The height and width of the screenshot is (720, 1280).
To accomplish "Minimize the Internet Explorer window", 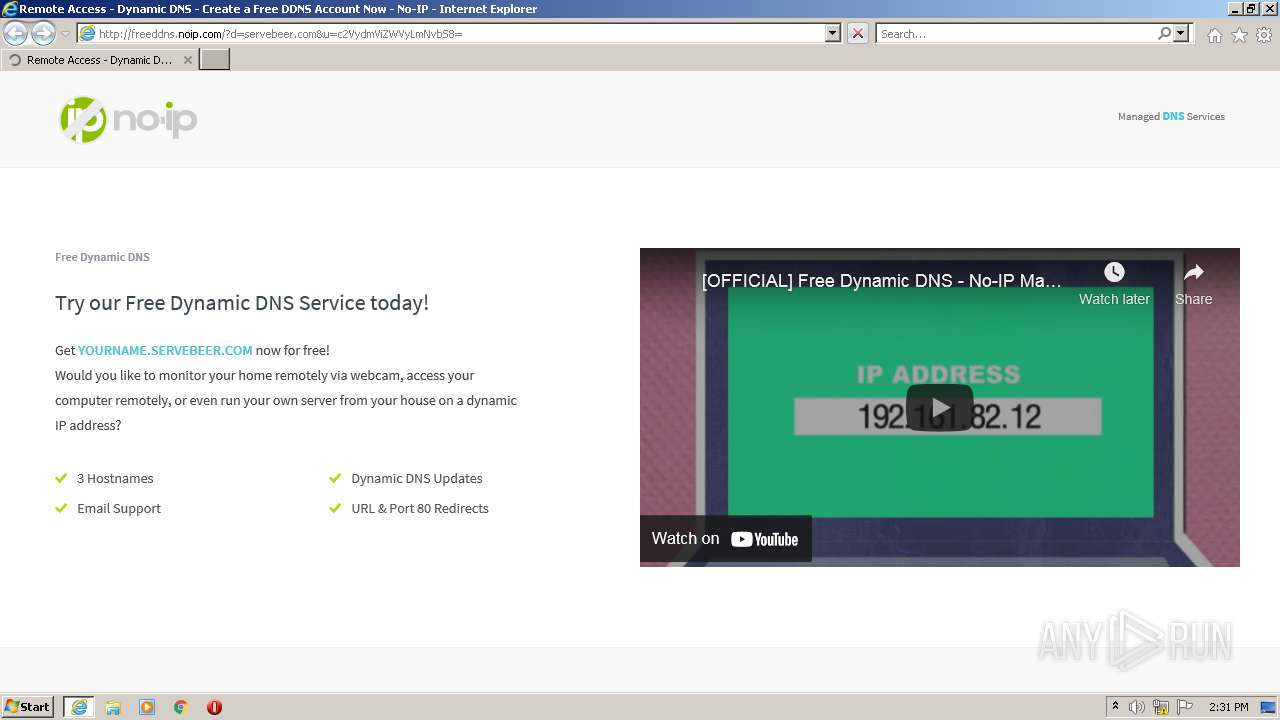I will [1234, 8].
